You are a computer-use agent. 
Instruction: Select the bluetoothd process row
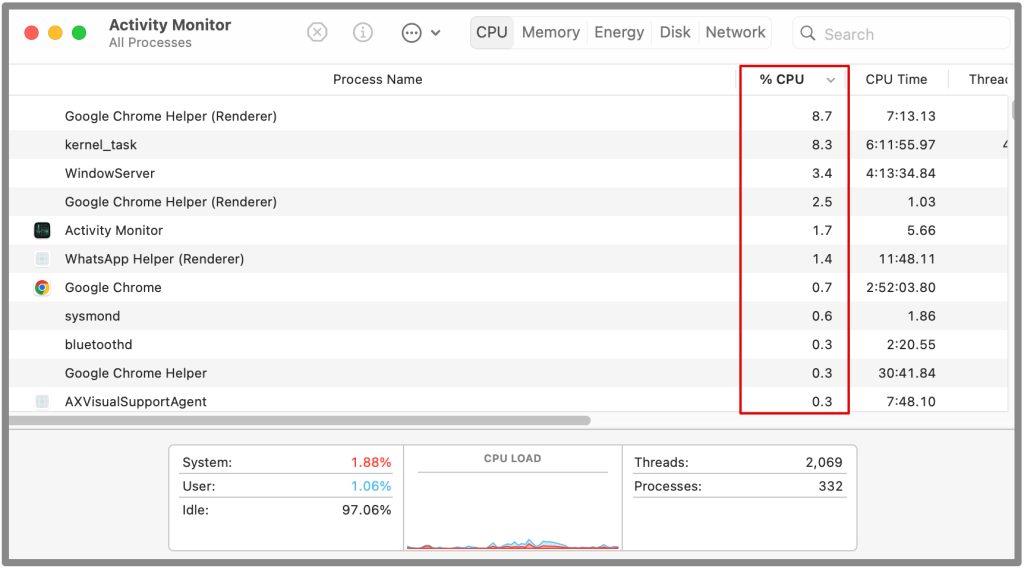pos(508,344)
